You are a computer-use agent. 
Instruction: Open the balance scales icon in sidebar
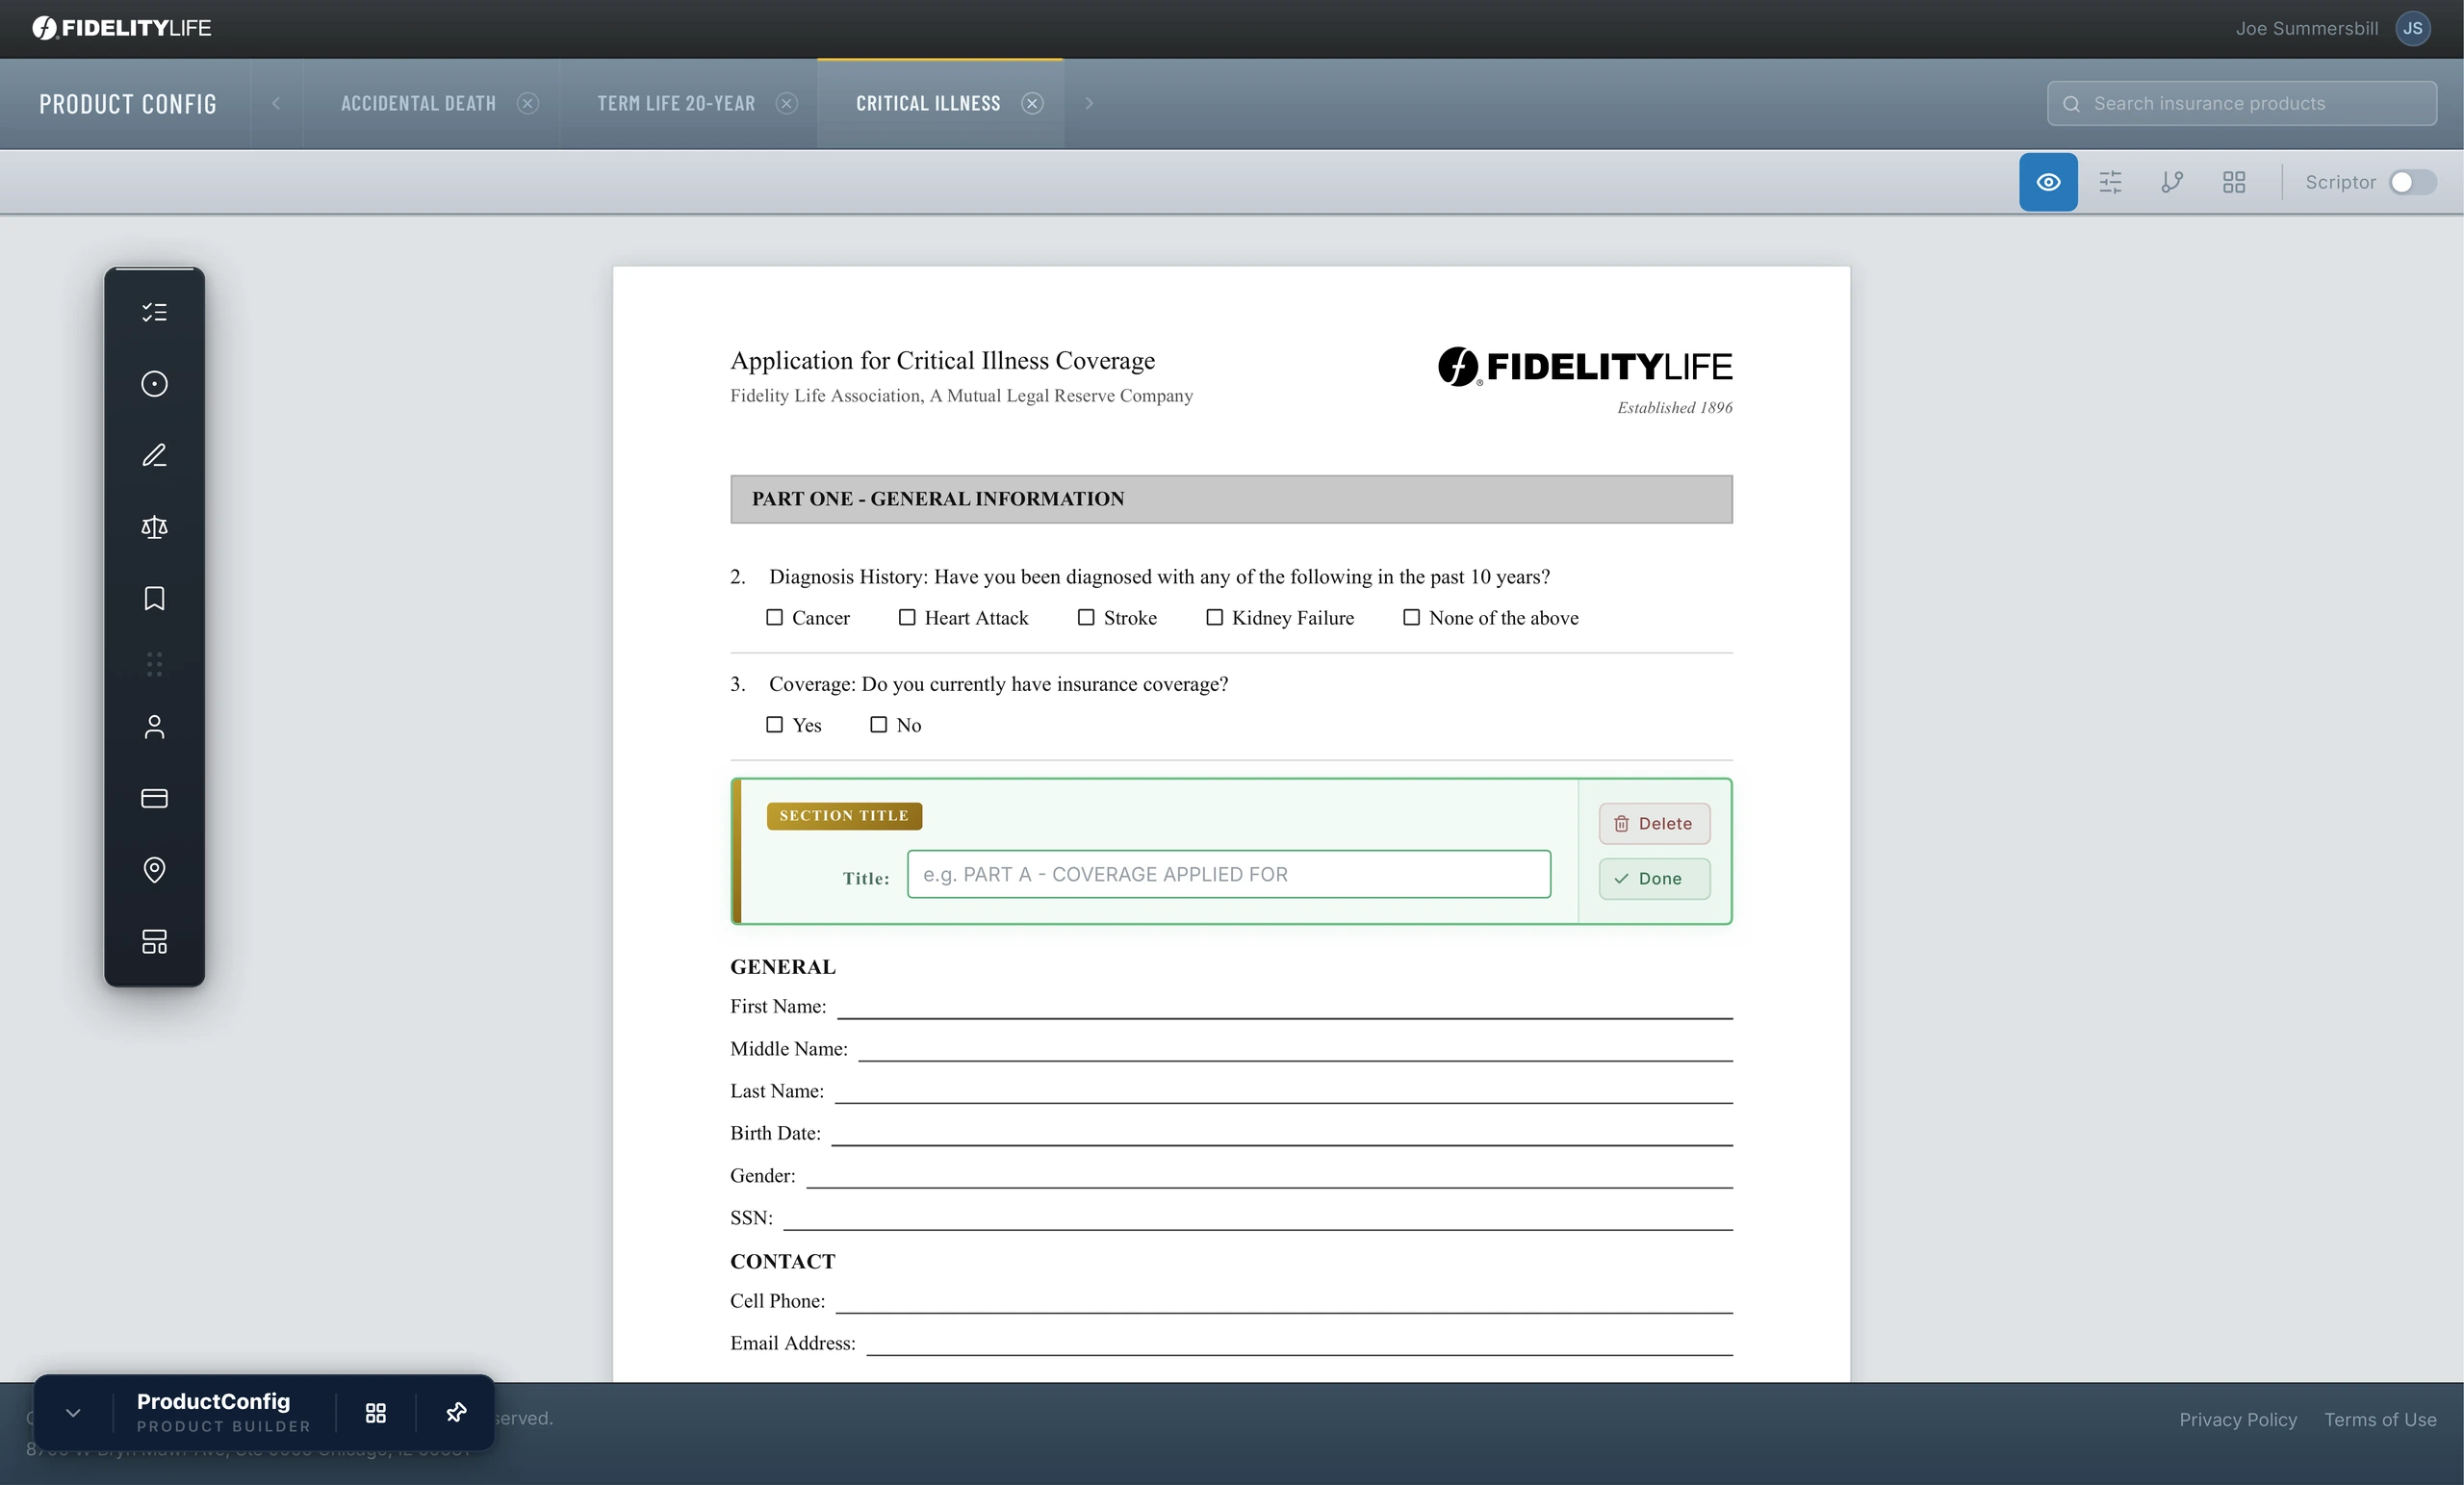tap(154, 527)
